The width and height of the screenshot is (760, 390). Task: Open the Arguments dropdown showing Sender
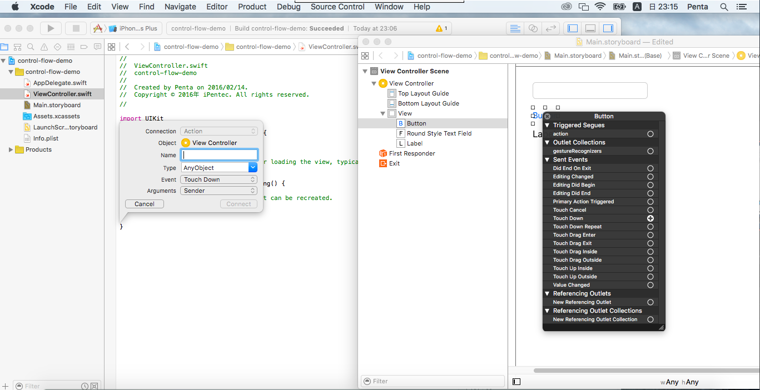pyautogui.click(x=219, y=191)
